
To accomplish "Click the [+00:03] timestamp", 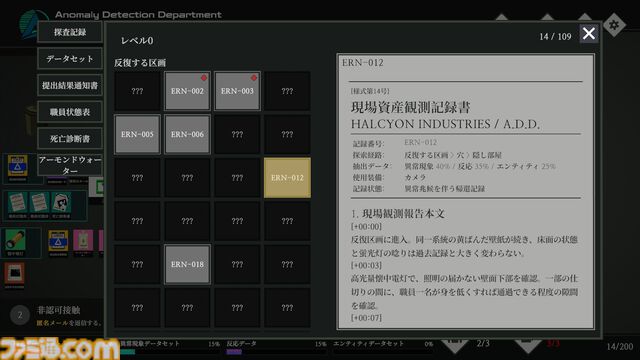I will coord(366,265).
